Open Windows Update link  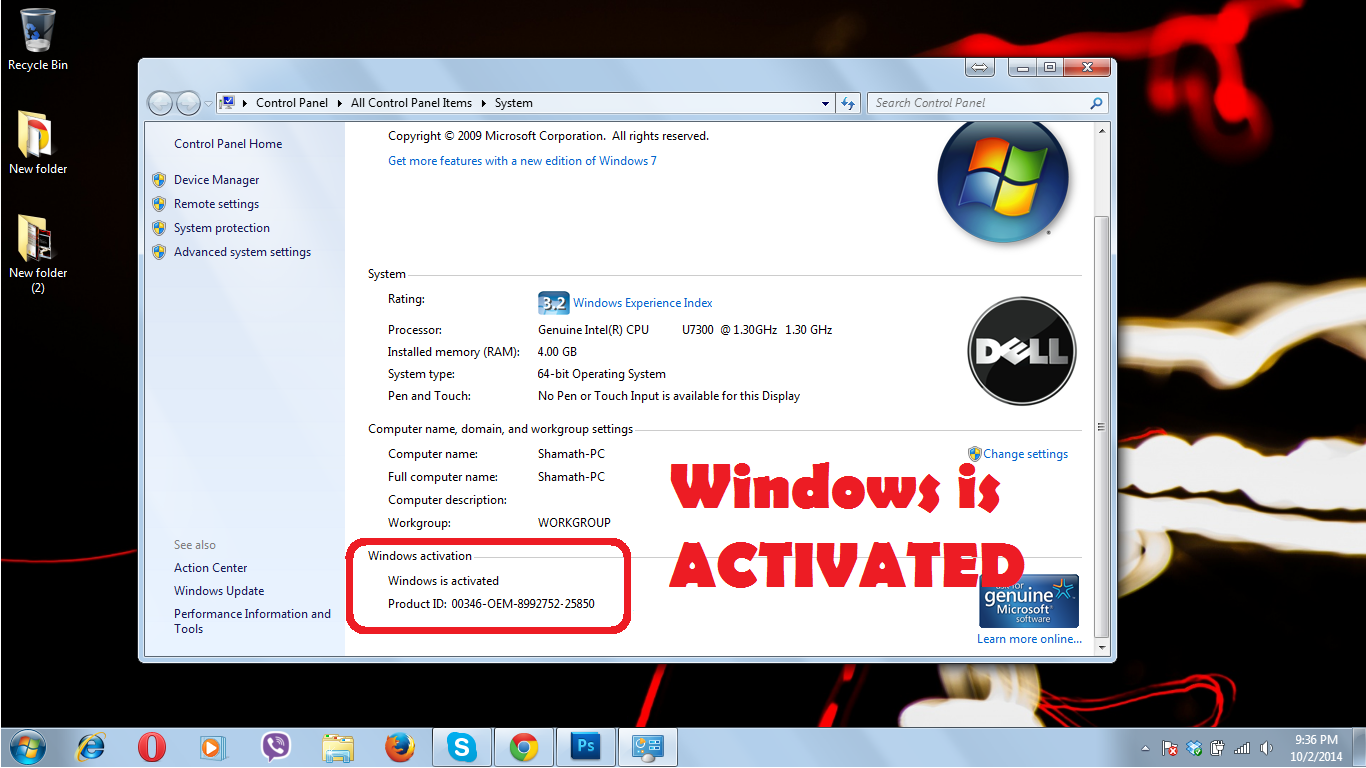pos(219,591)
